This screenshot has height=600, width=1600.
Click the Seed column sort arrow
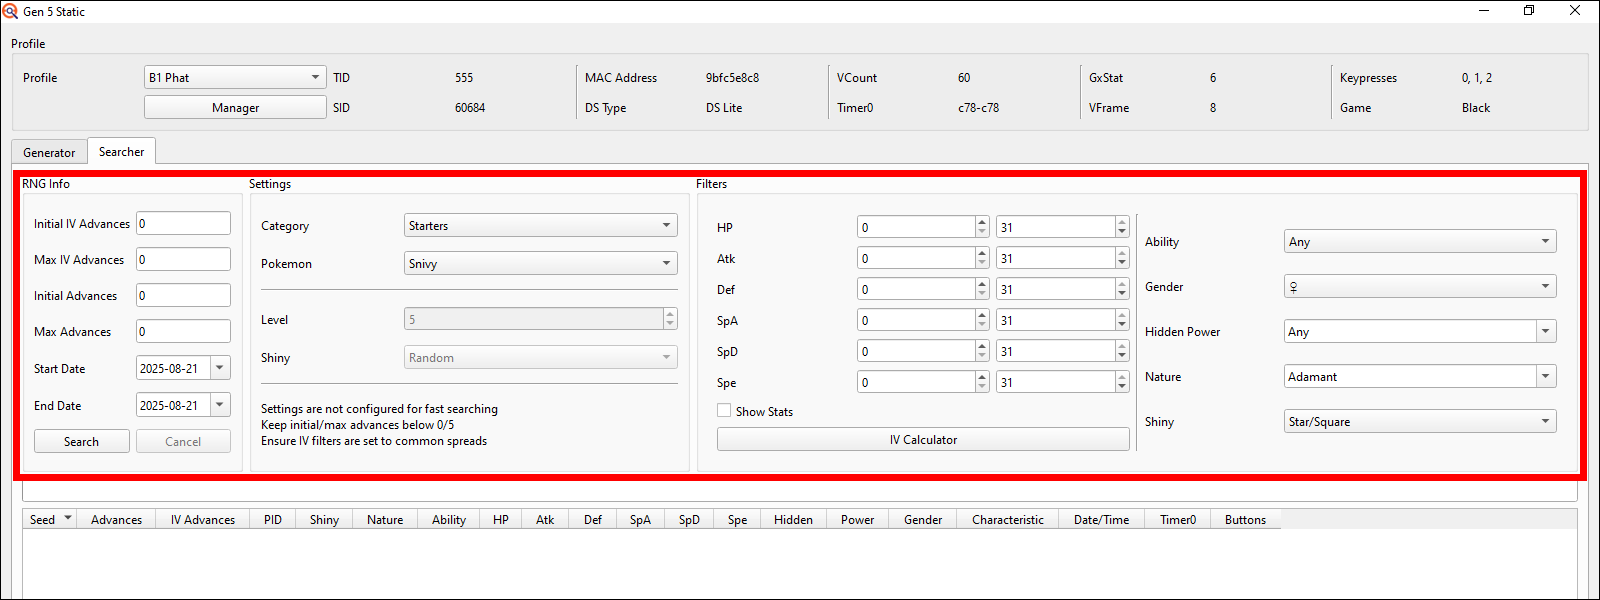coord(68,519)
